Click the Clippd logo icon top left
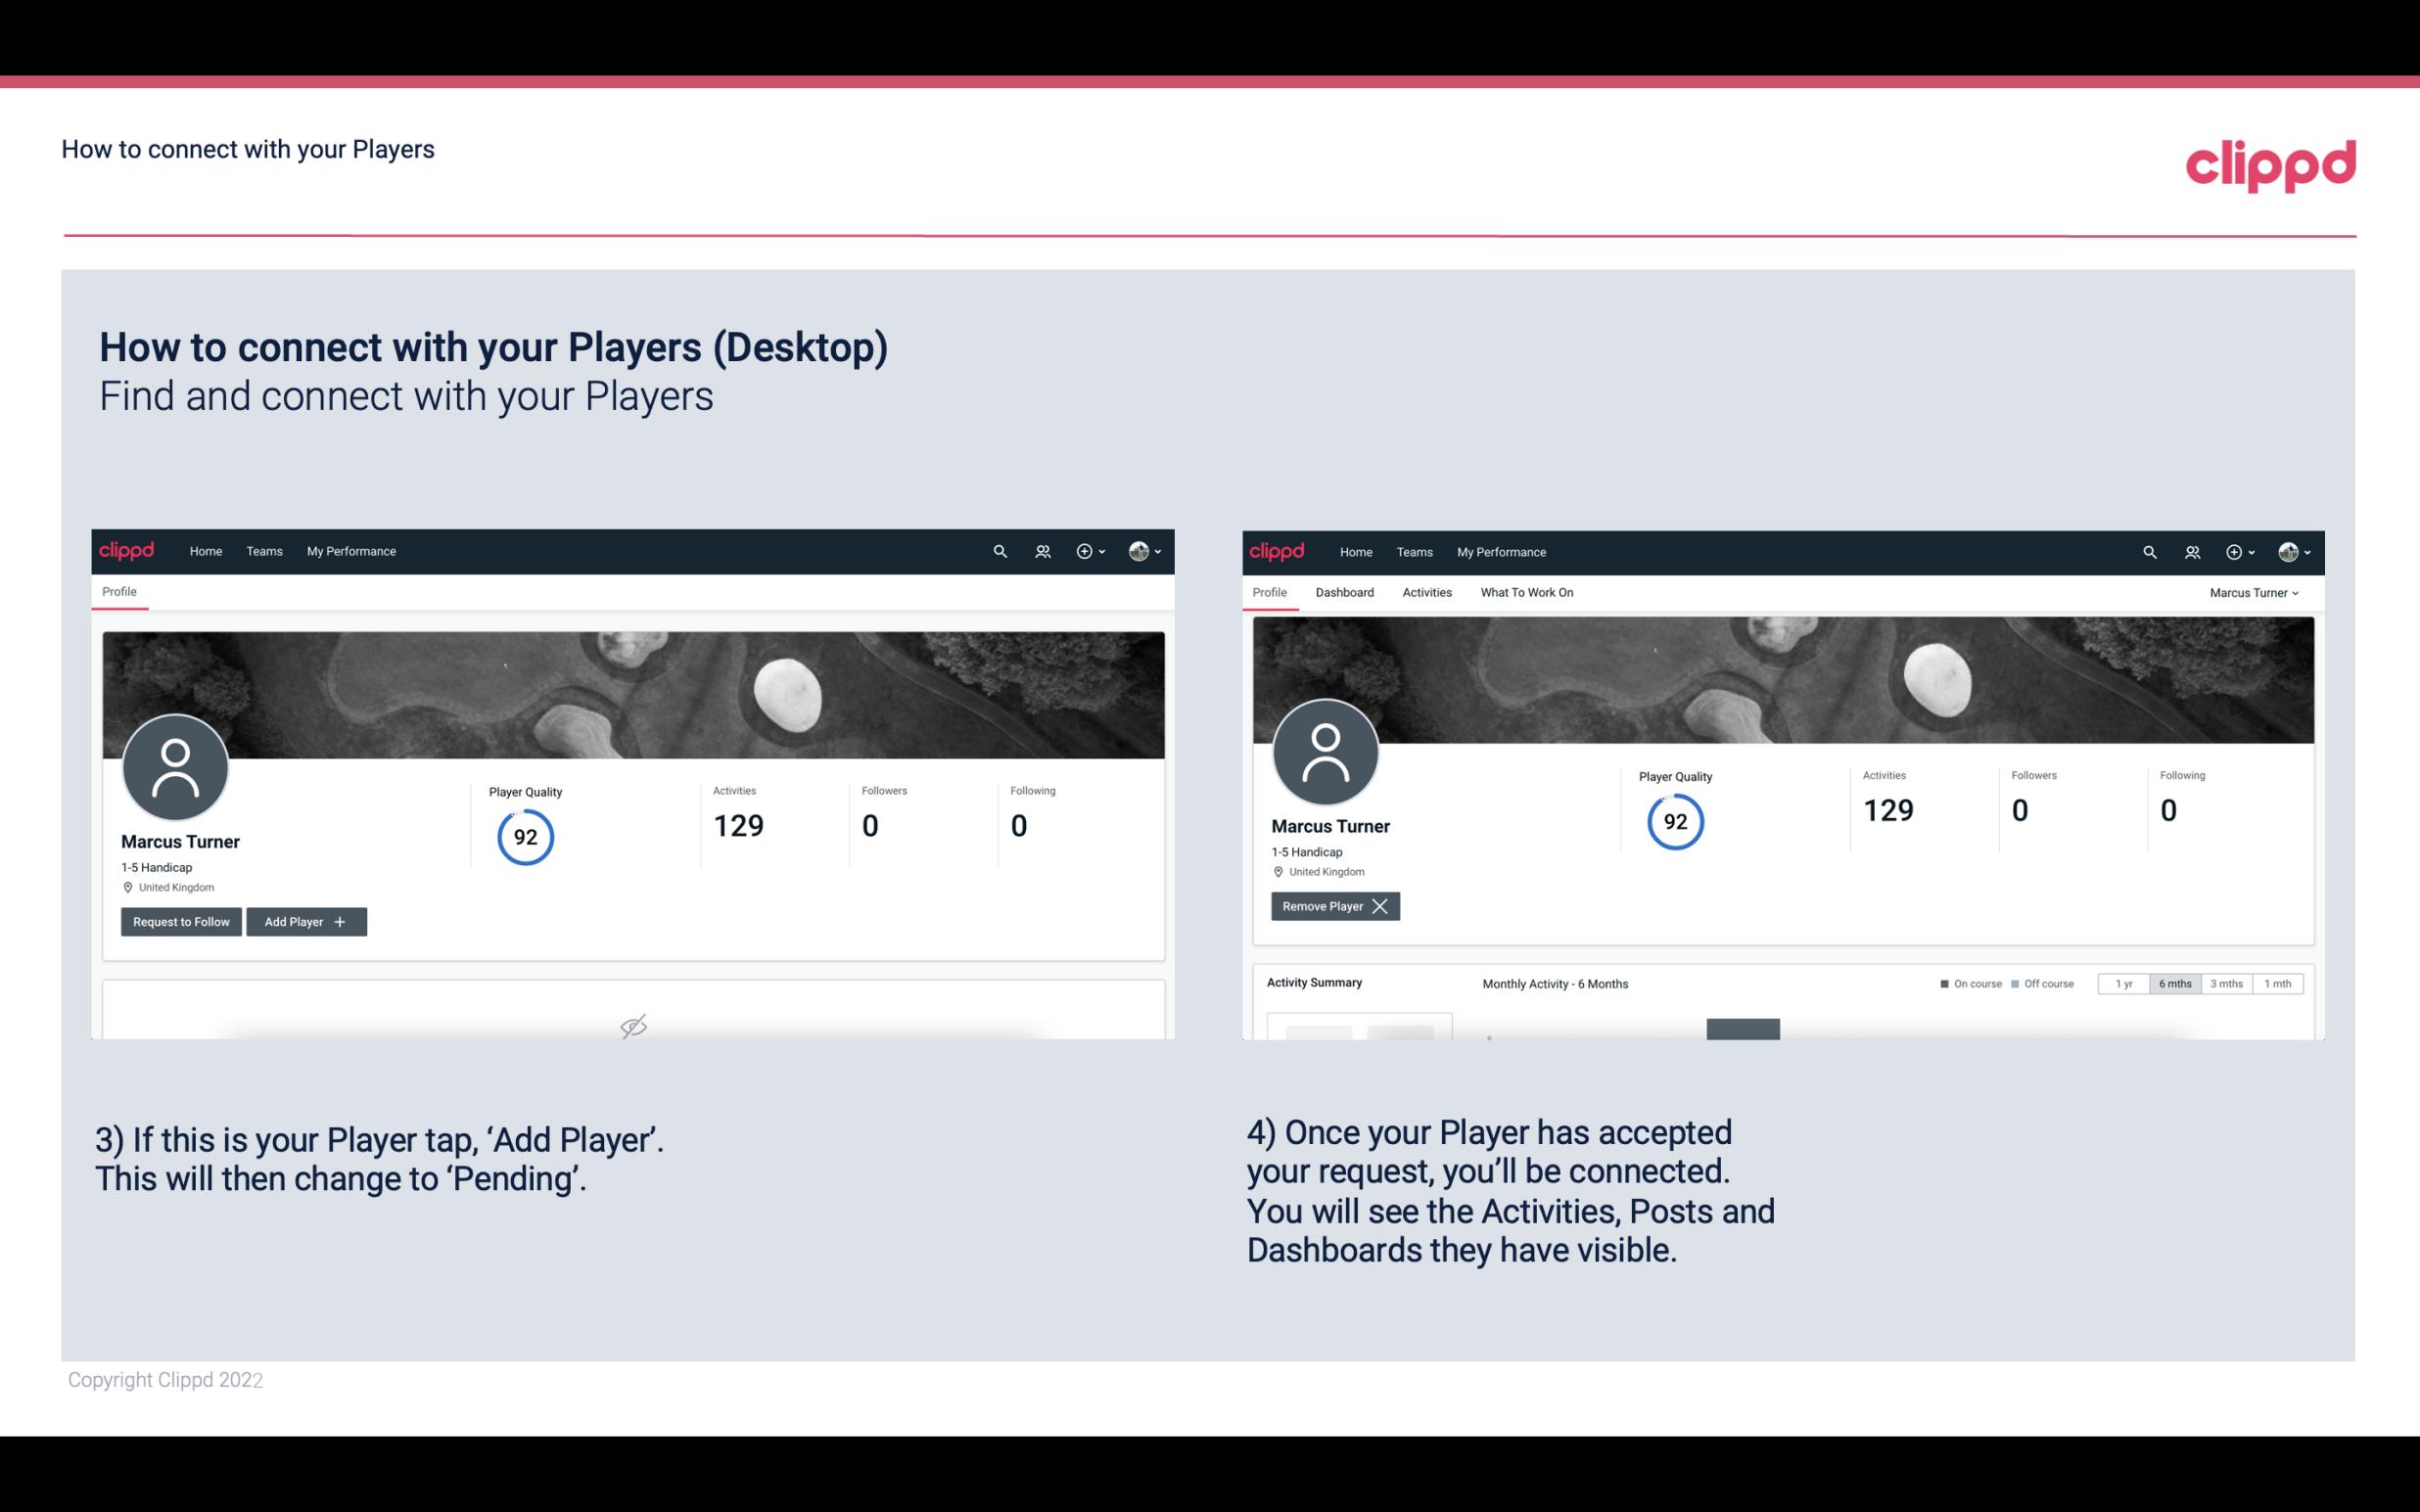 click(x=127, y=550)
